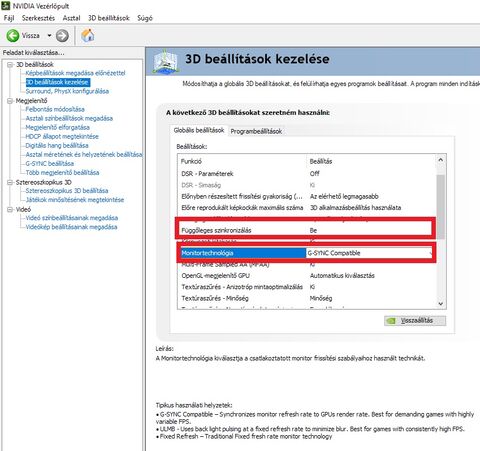
Task: Open the G-SYNC Compatible dropdown
Action: (x=370, y=253)
